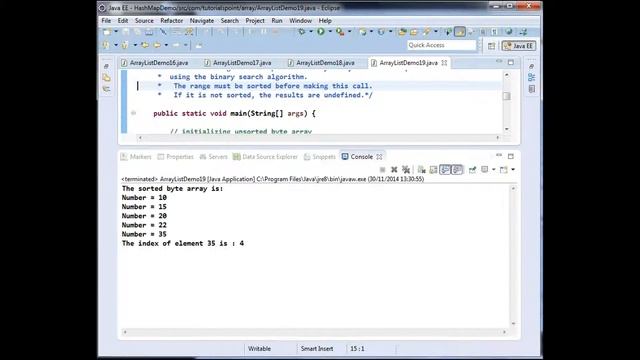The height and width of the screenshot is (360, 640).
Task: Open the Source menu
Action: tap(144, 20)
